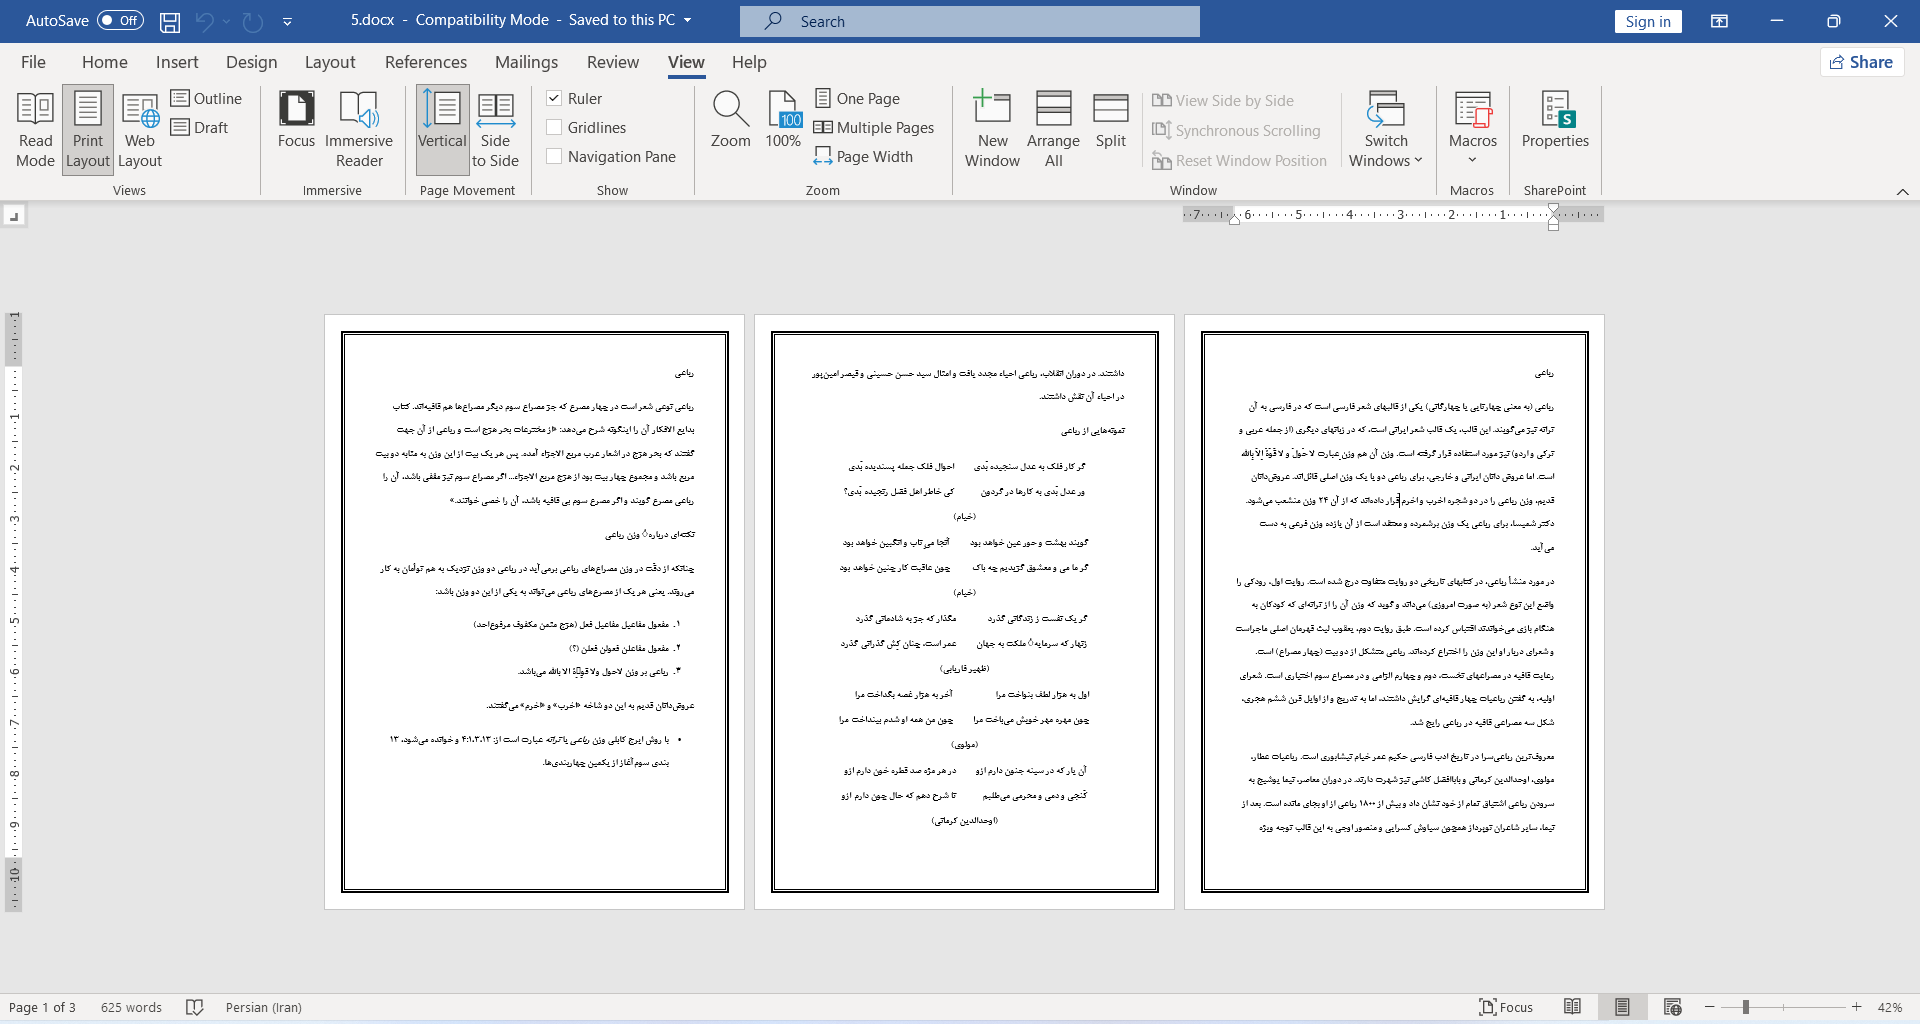
Task: Open the File tab
Action: 33,62
